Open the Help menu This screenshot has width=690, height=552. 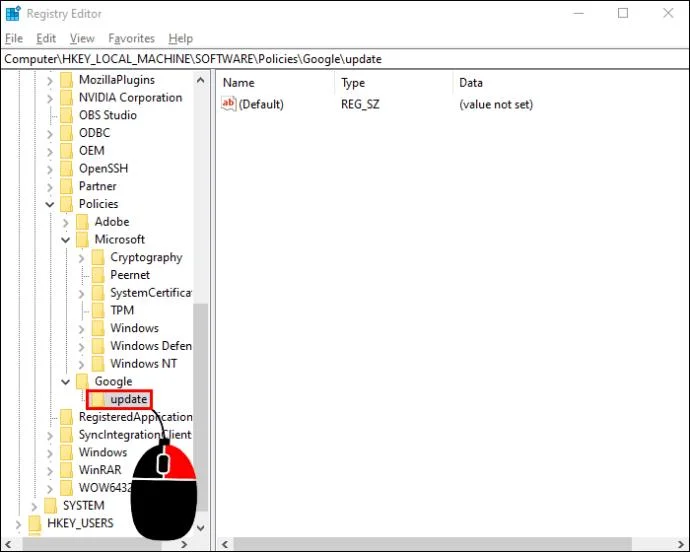(180, 39)
